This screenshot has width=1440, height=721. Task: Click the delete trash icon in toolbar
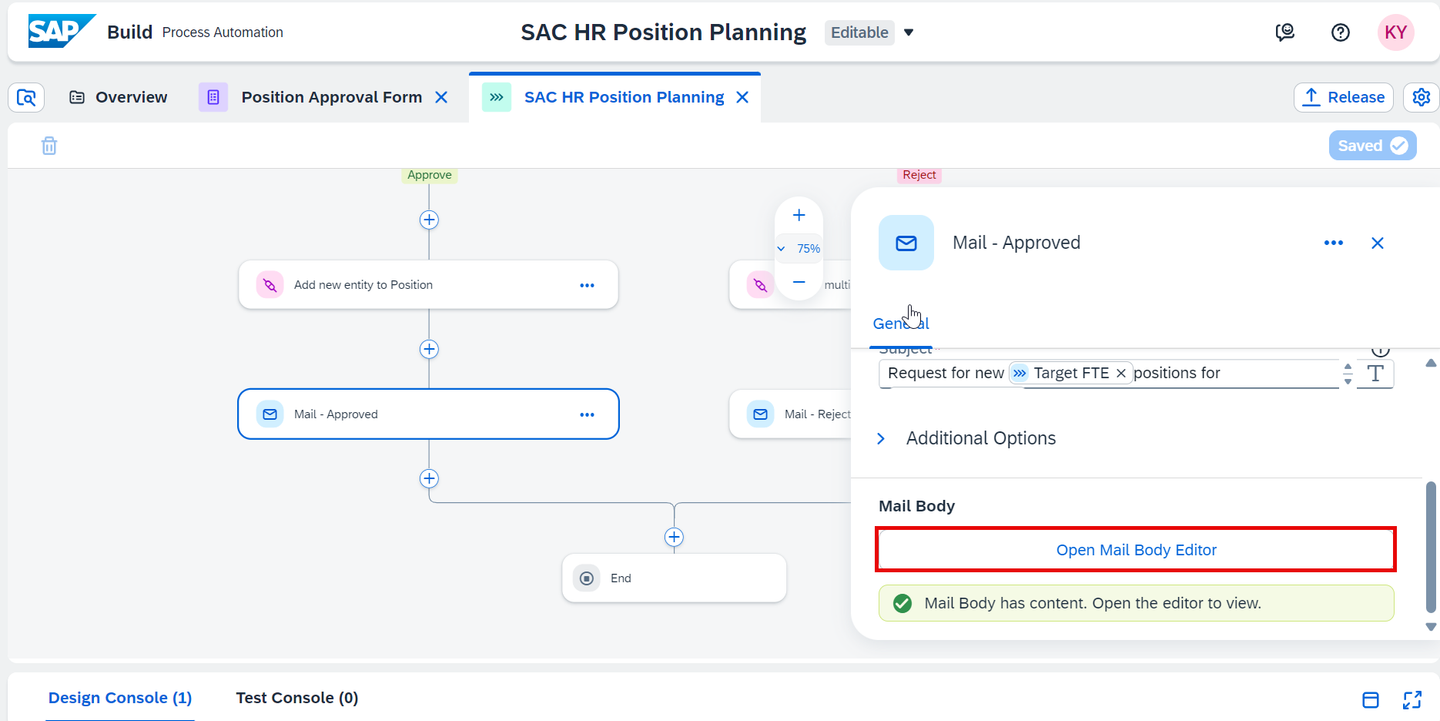pos(49,146)
